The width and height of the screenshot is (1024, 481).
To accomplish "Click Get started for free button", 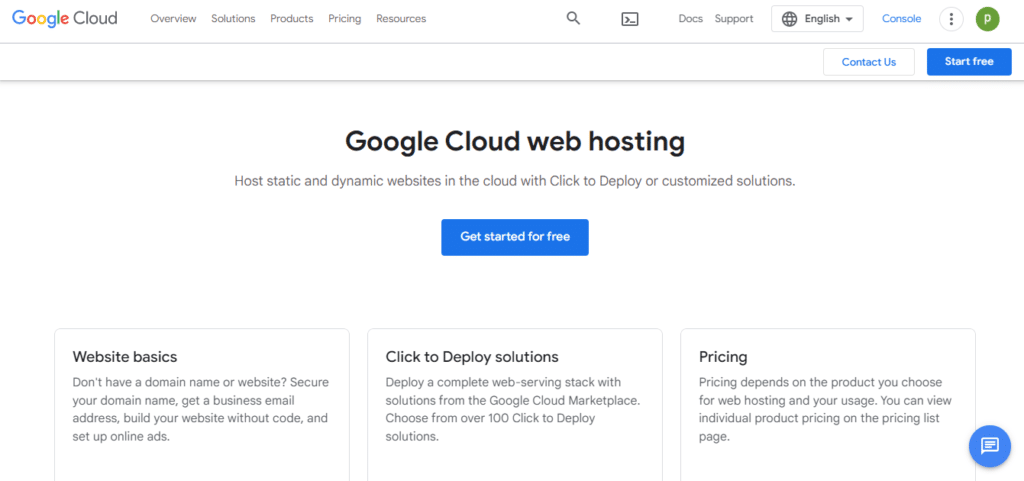I will click(x=514, y=237).
